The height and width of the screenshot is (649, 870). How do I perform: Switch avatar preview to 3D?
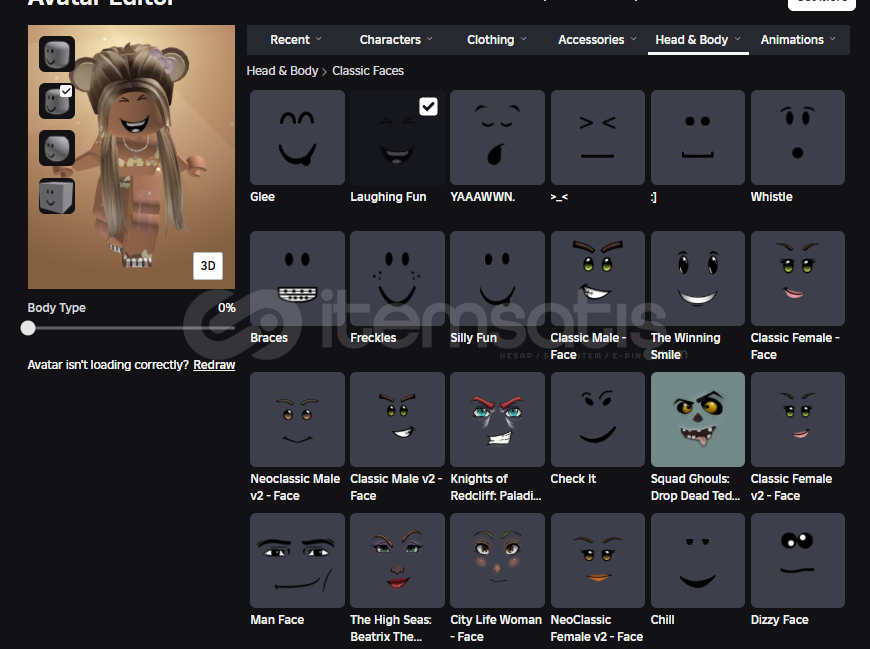point(208,266)
